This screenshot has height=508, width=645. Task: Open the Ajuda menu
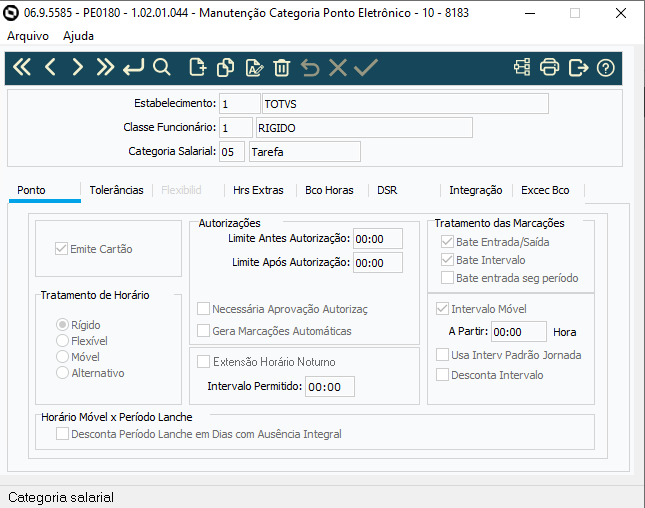click(x=78, y=36)
